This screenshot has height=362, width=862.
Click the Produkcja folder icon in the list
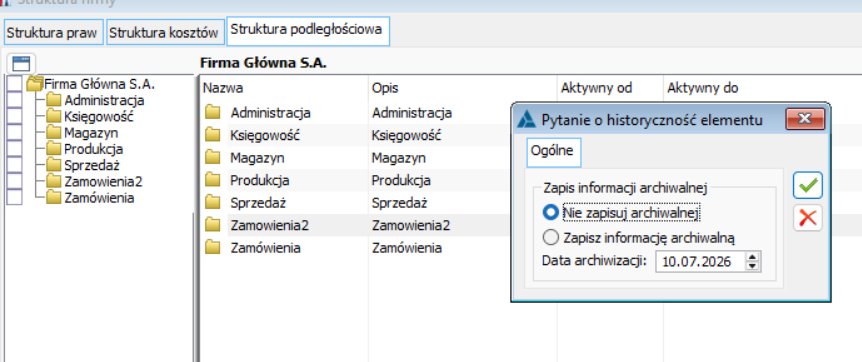tap(212, 180)
